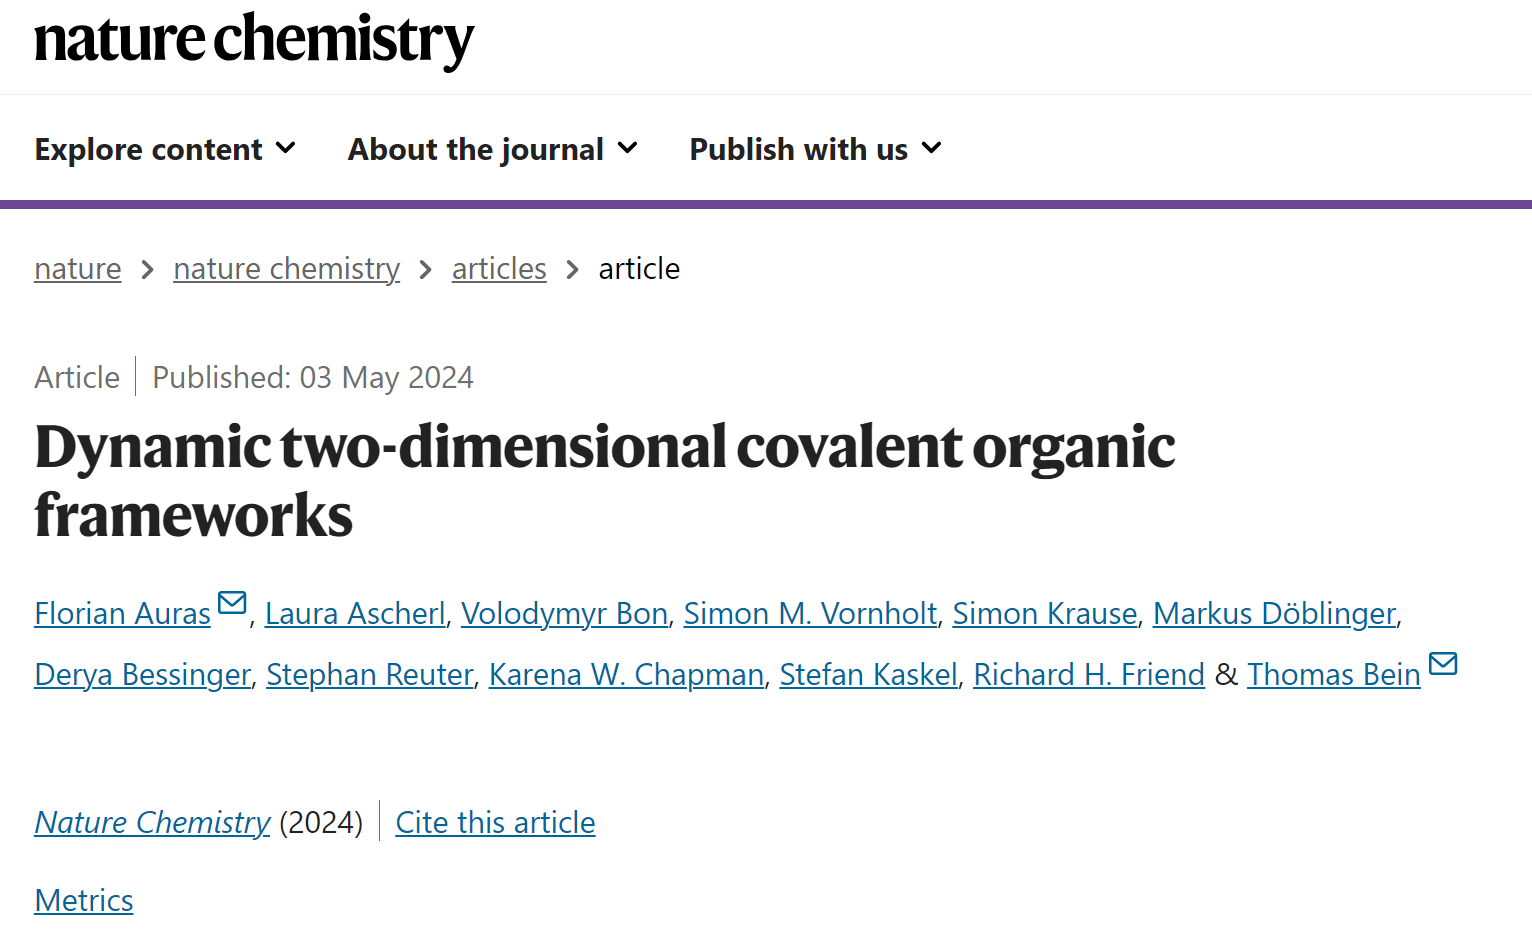The width and height of the screenshot is (1532, 941).
Task: Expand the About the journal chevron
Action: tap(628, 148)
